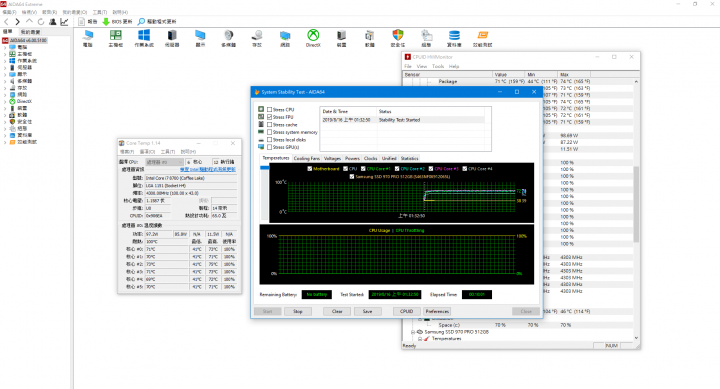
Task: Expand the DirectX tree node in sidebar
Action: tap(5, 101)
